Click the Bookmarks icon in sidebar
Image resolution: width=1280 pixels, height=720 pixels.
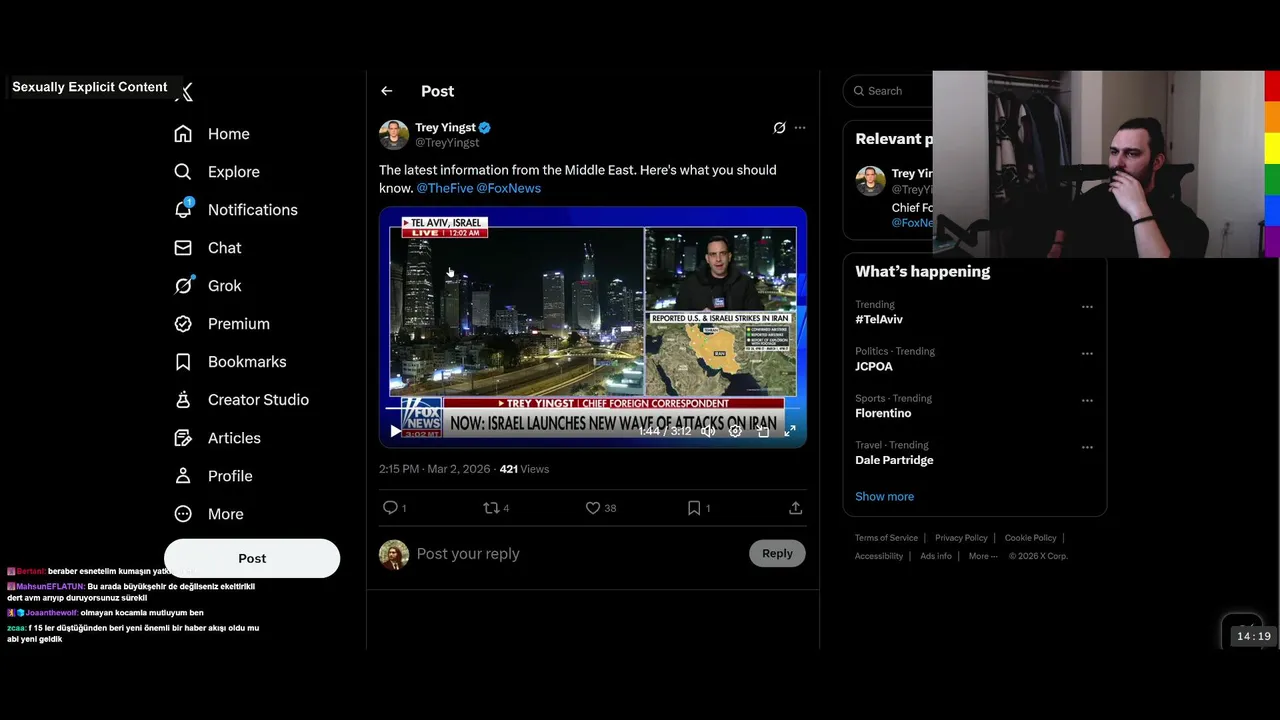click(183, 362)
